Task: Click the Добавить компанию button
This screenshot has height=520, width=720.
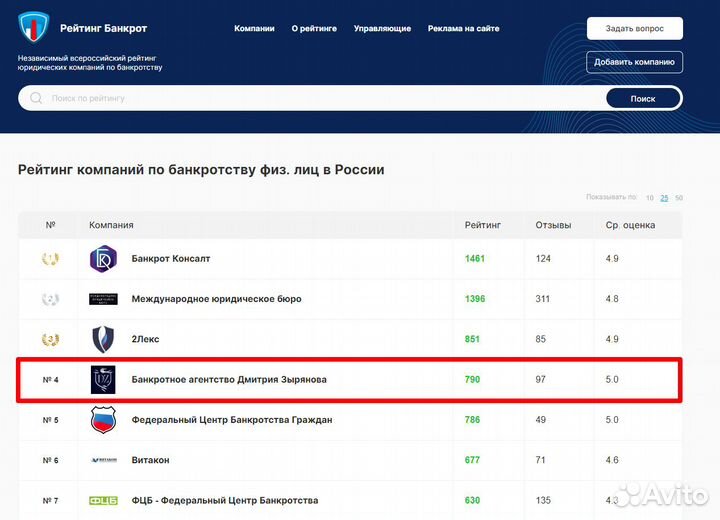Action: pos(635,62)
